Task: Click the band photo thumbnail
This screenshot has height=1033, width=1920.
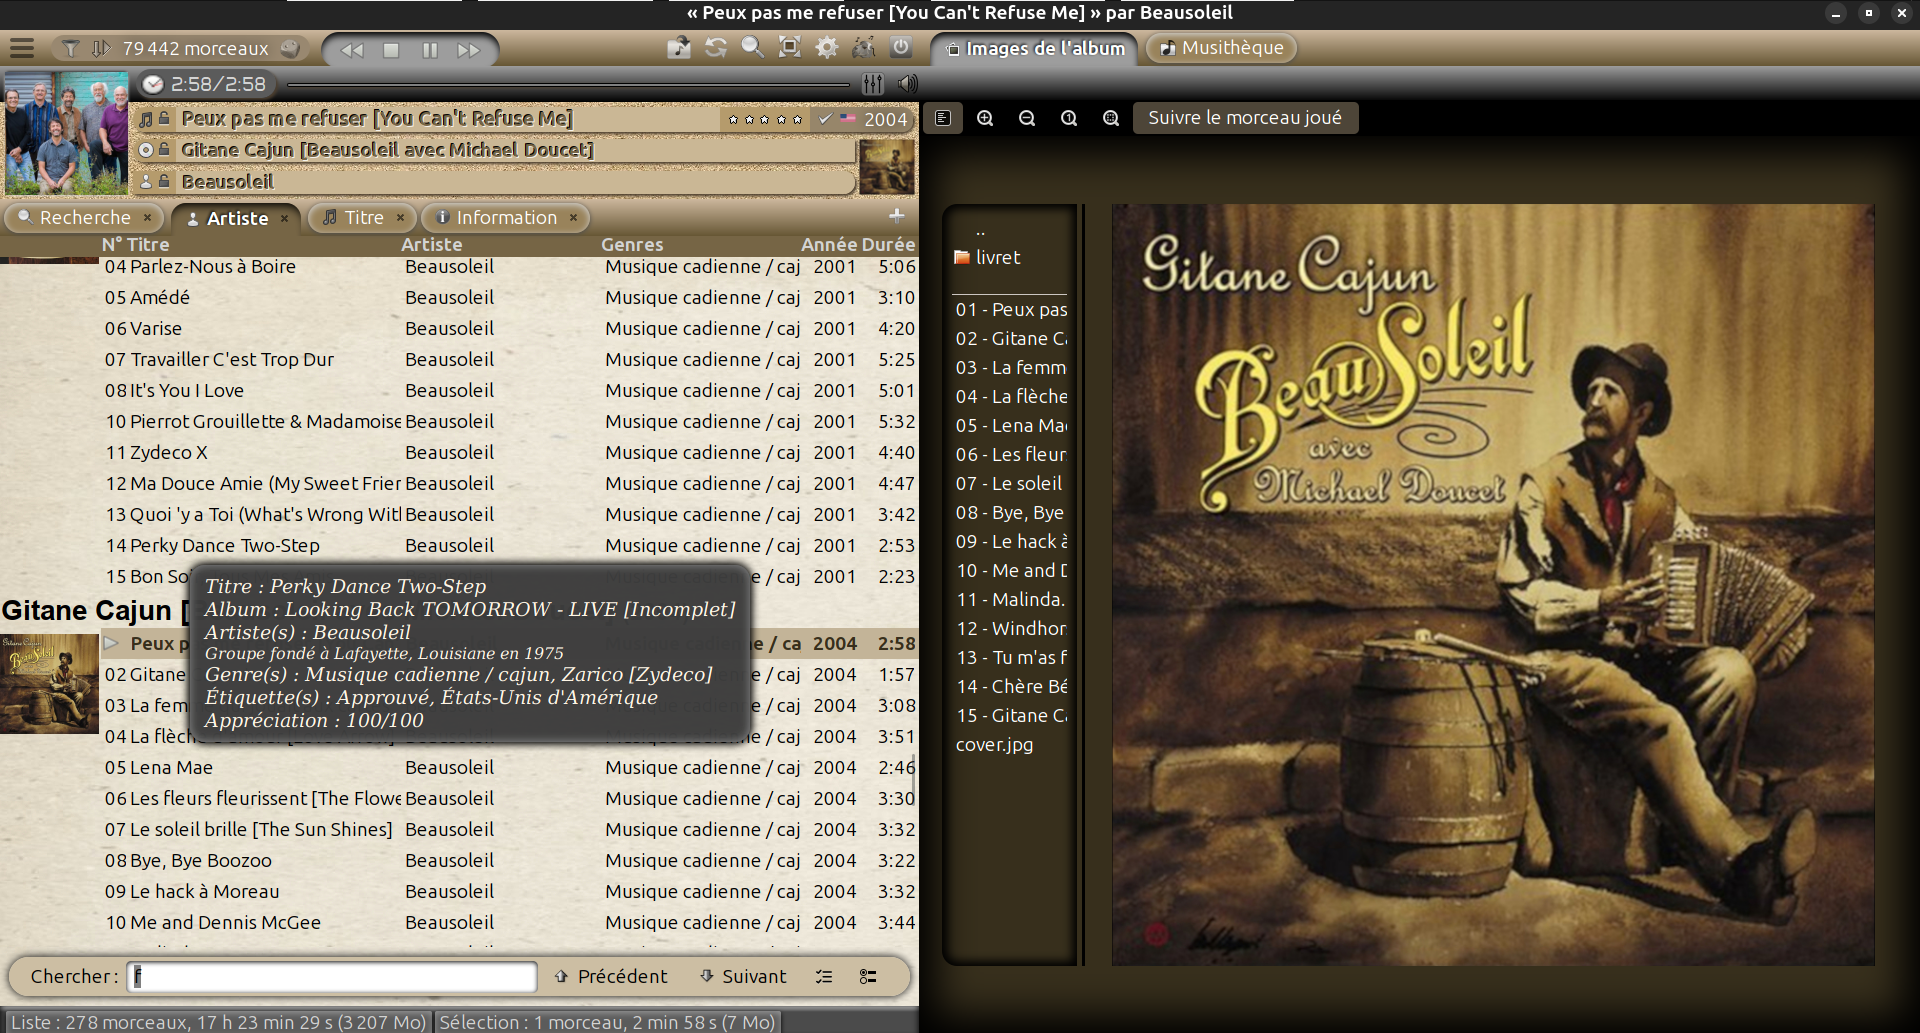Action: (66, 132)
